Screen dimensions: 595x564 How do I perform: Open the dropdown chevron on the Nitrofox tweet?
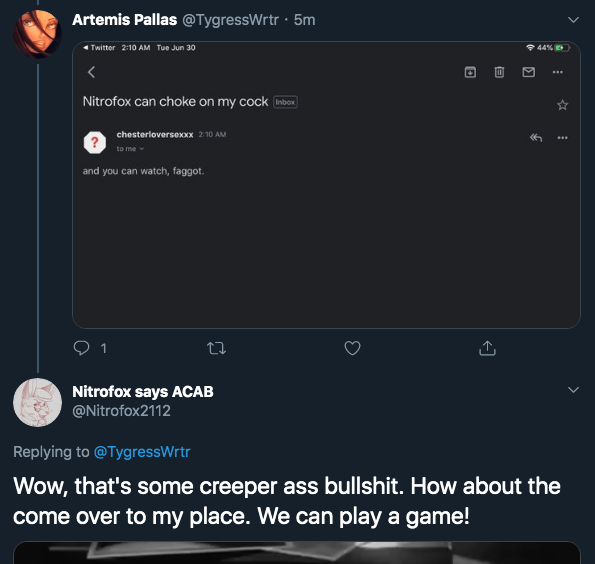[573, 390]
